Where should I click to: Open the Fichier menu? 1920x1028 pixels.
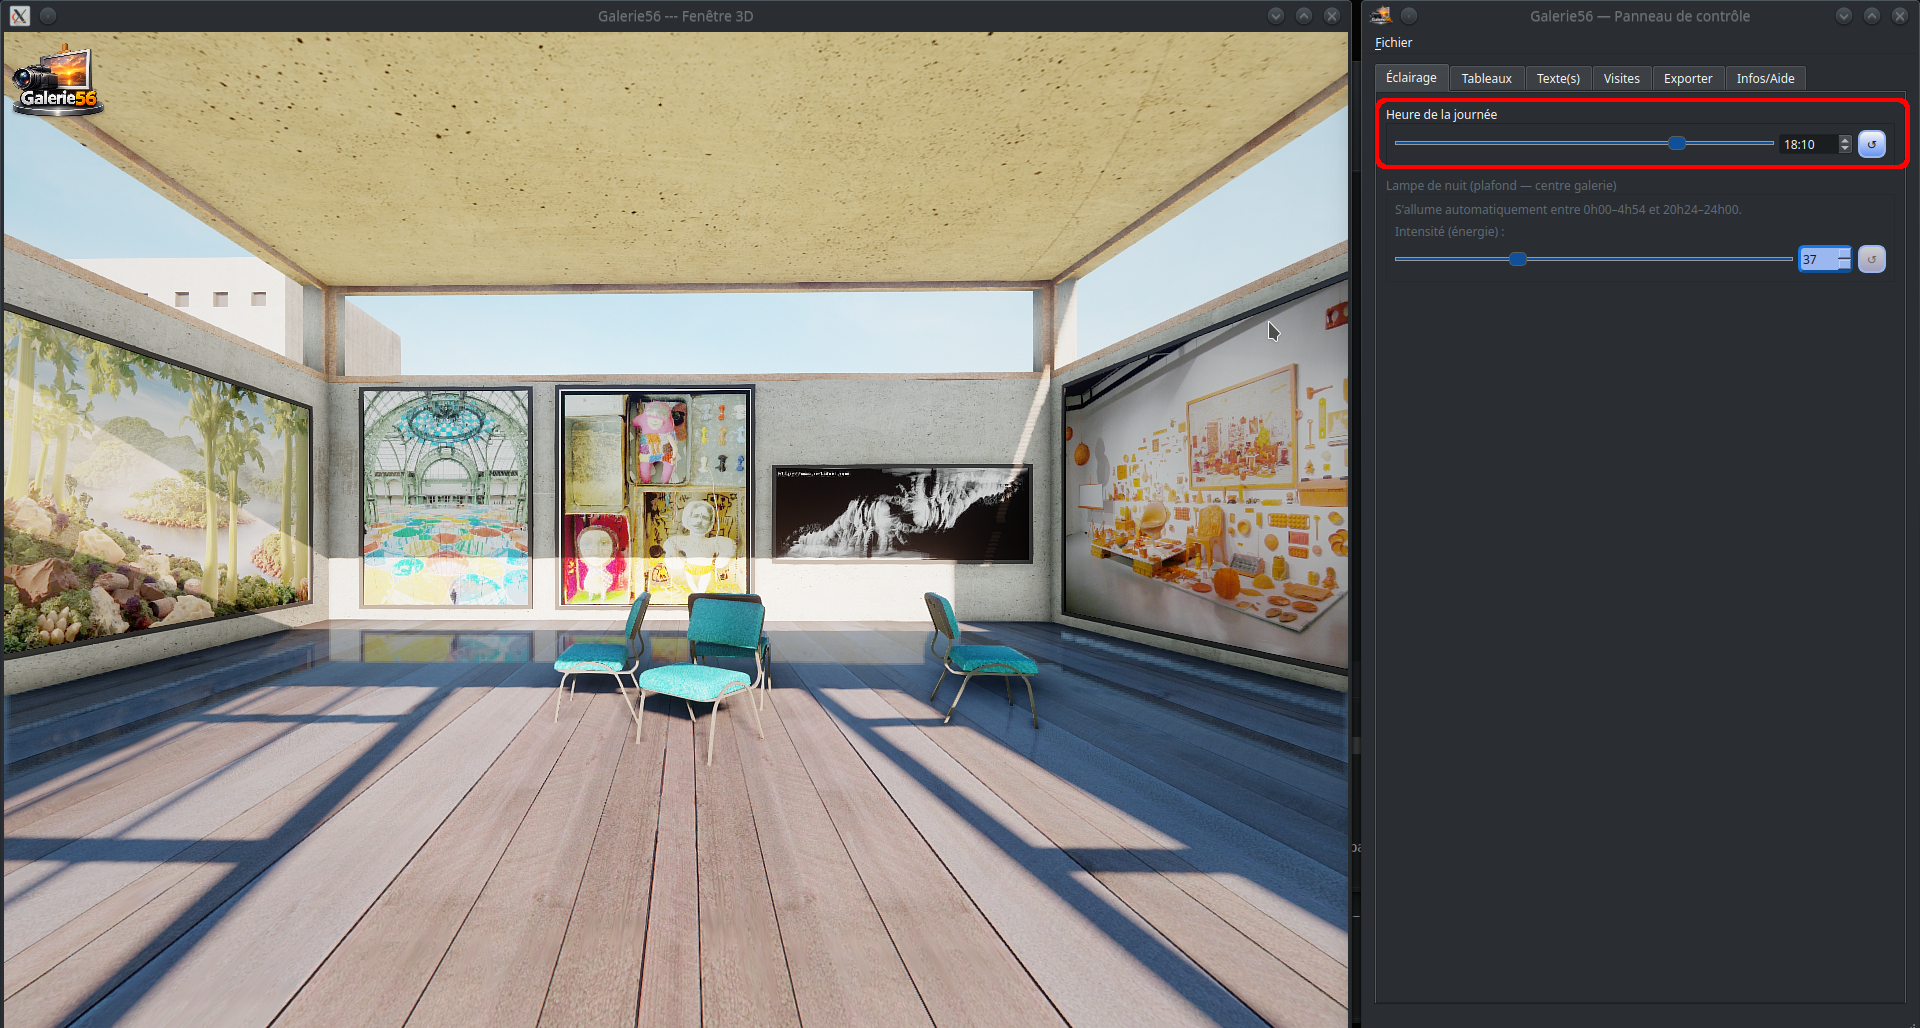1393,43
